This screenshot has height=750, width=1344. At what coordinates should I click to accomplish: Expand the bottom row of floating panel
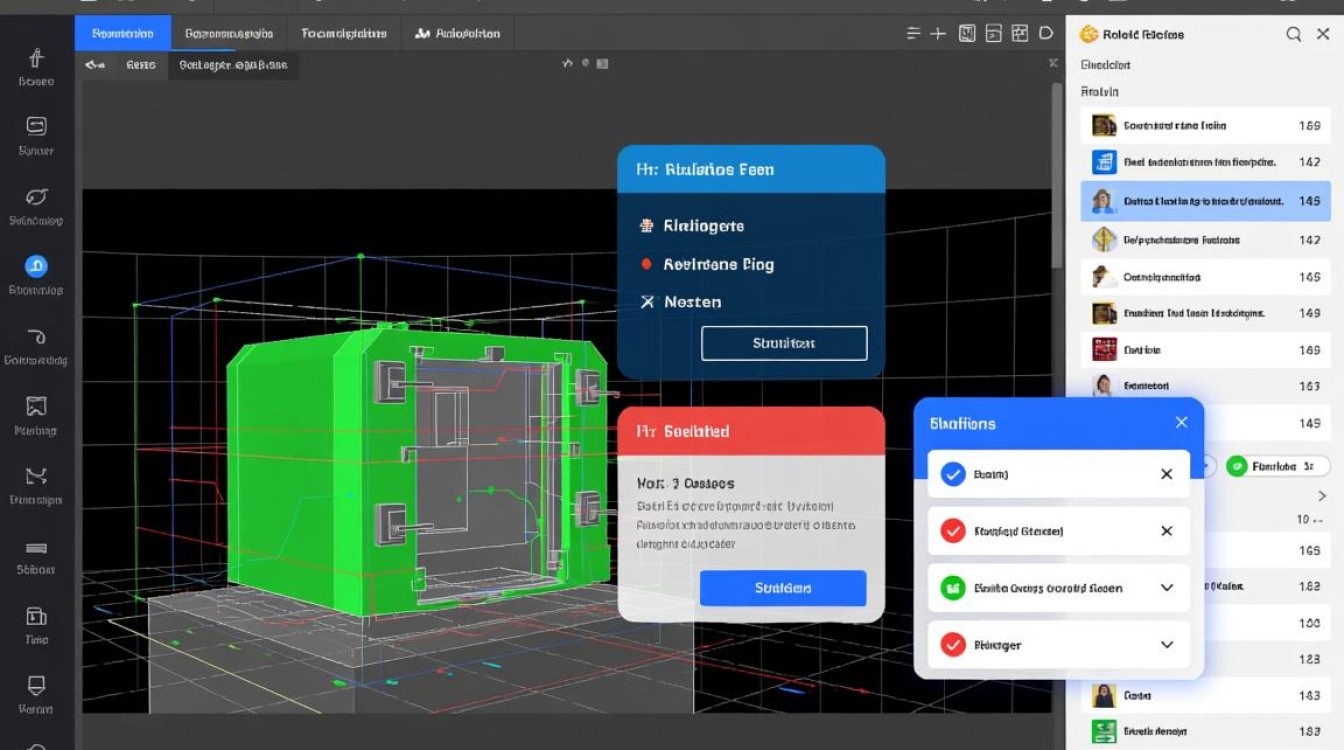pos(1166,645)
